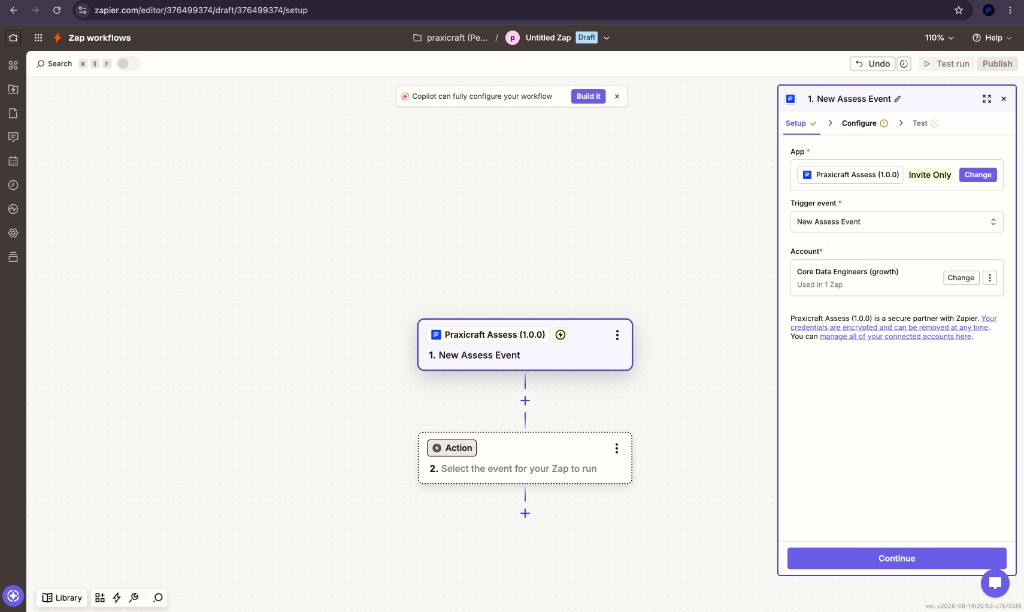
Task: Select the Praxicraft Assess trigger step card
Action: coord(525,345)
